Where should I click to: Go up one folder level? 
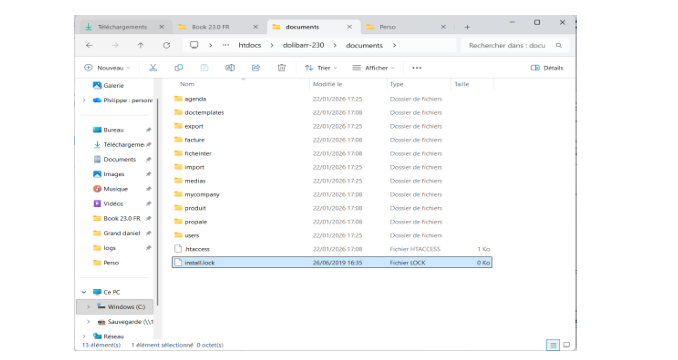click(141, 45)
